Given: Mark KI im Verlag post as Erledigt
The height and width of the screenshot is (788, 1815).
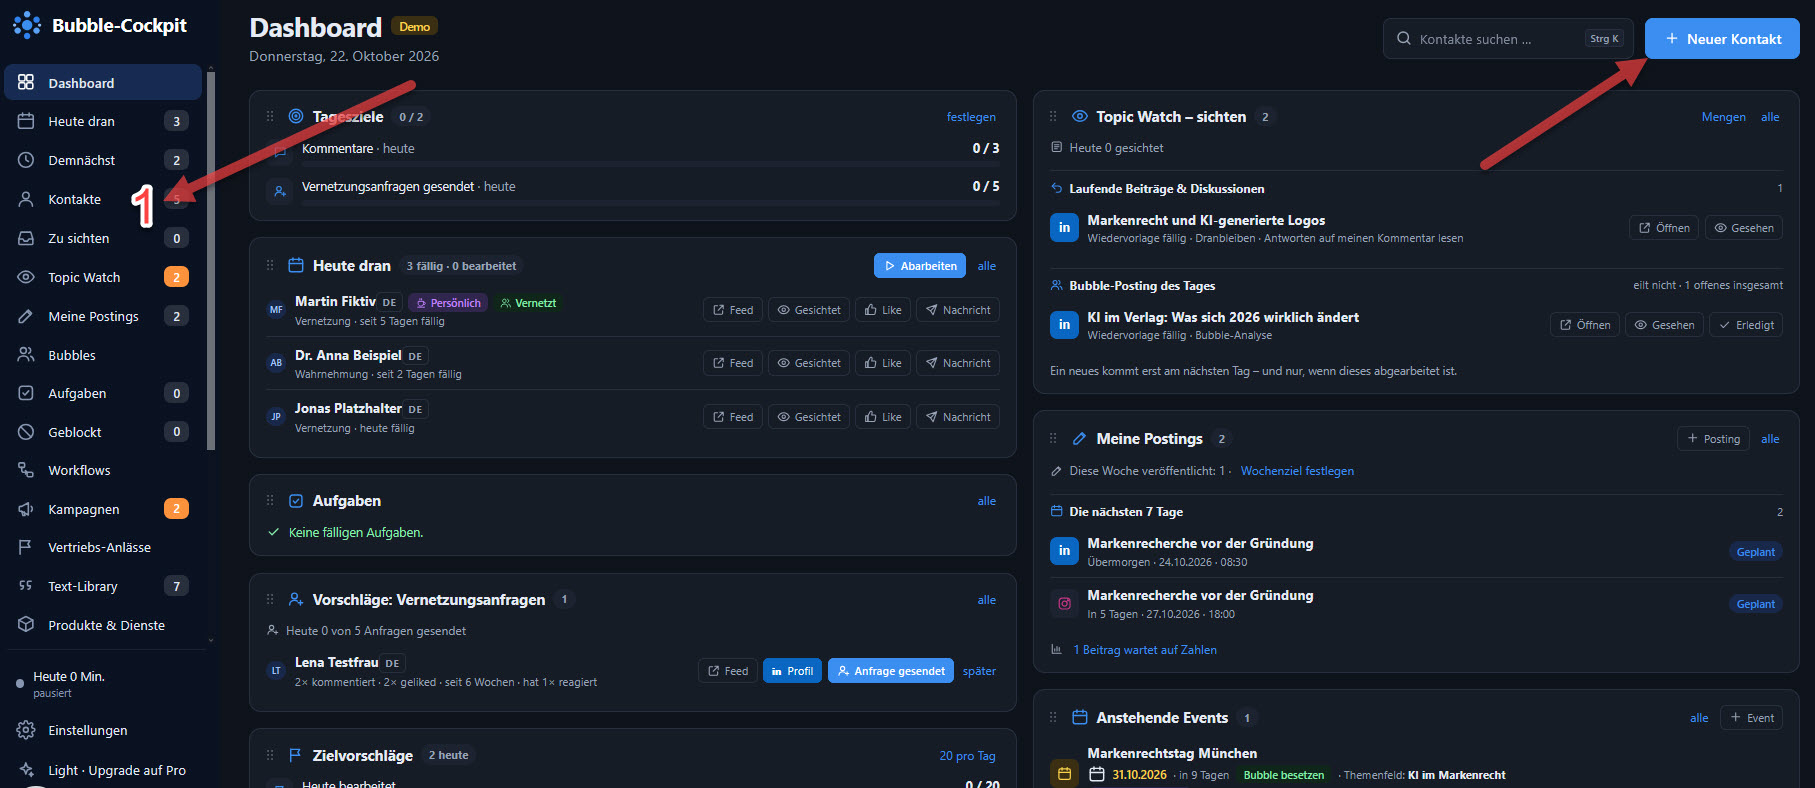Looking at the screenshot, I should click(x=1746, y=325).
